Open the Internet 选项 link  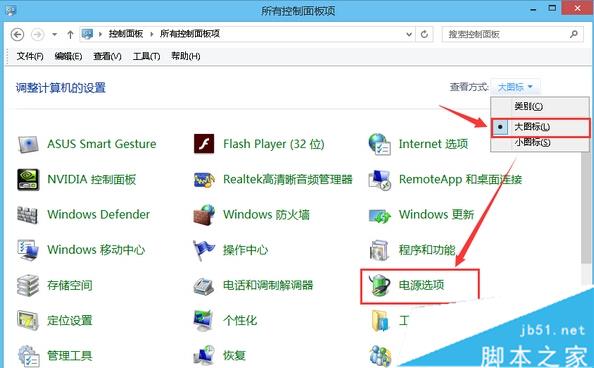coord(433,144)
